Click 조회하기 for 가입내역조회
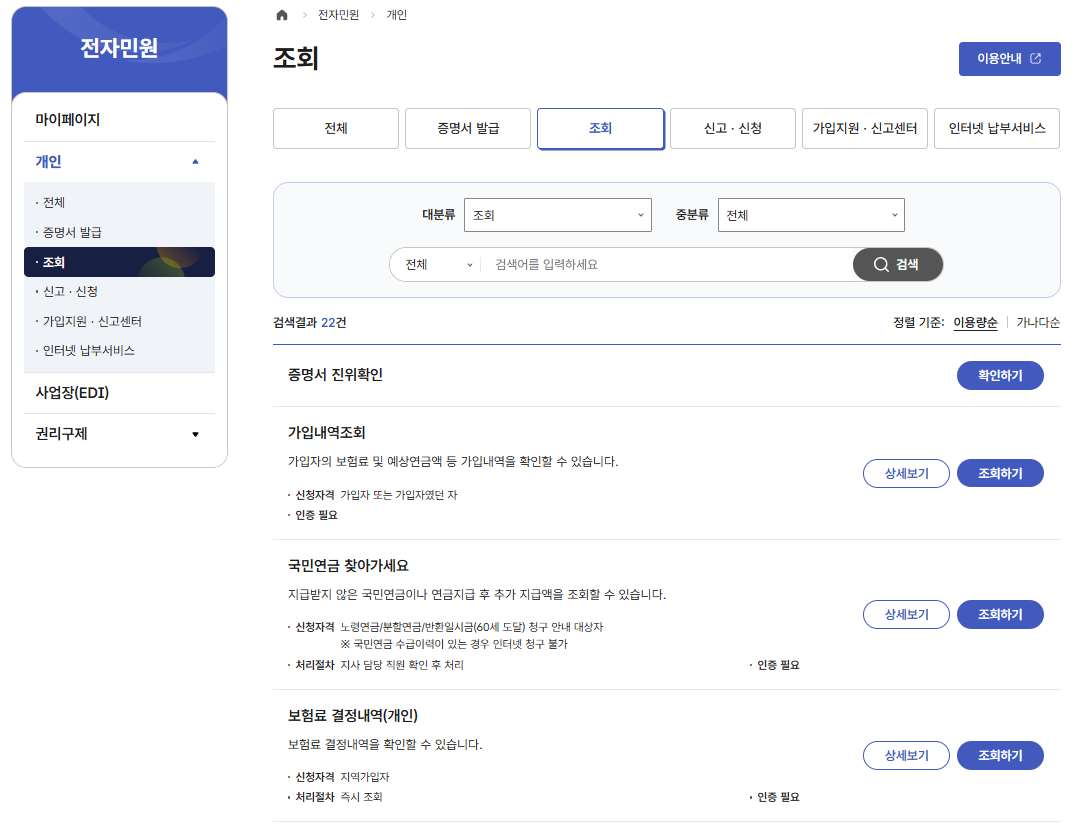1078x828 pixels. pos(1000,473)
